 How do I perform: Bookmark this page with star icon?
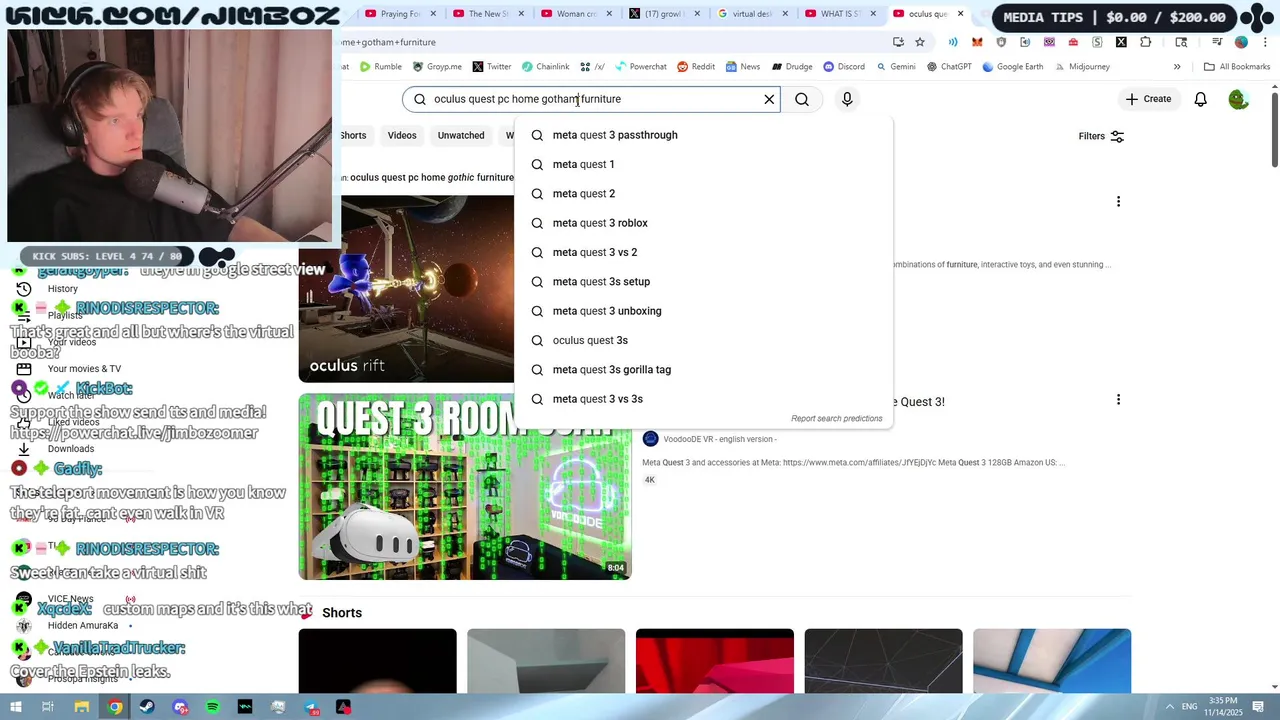pos(920,42)
